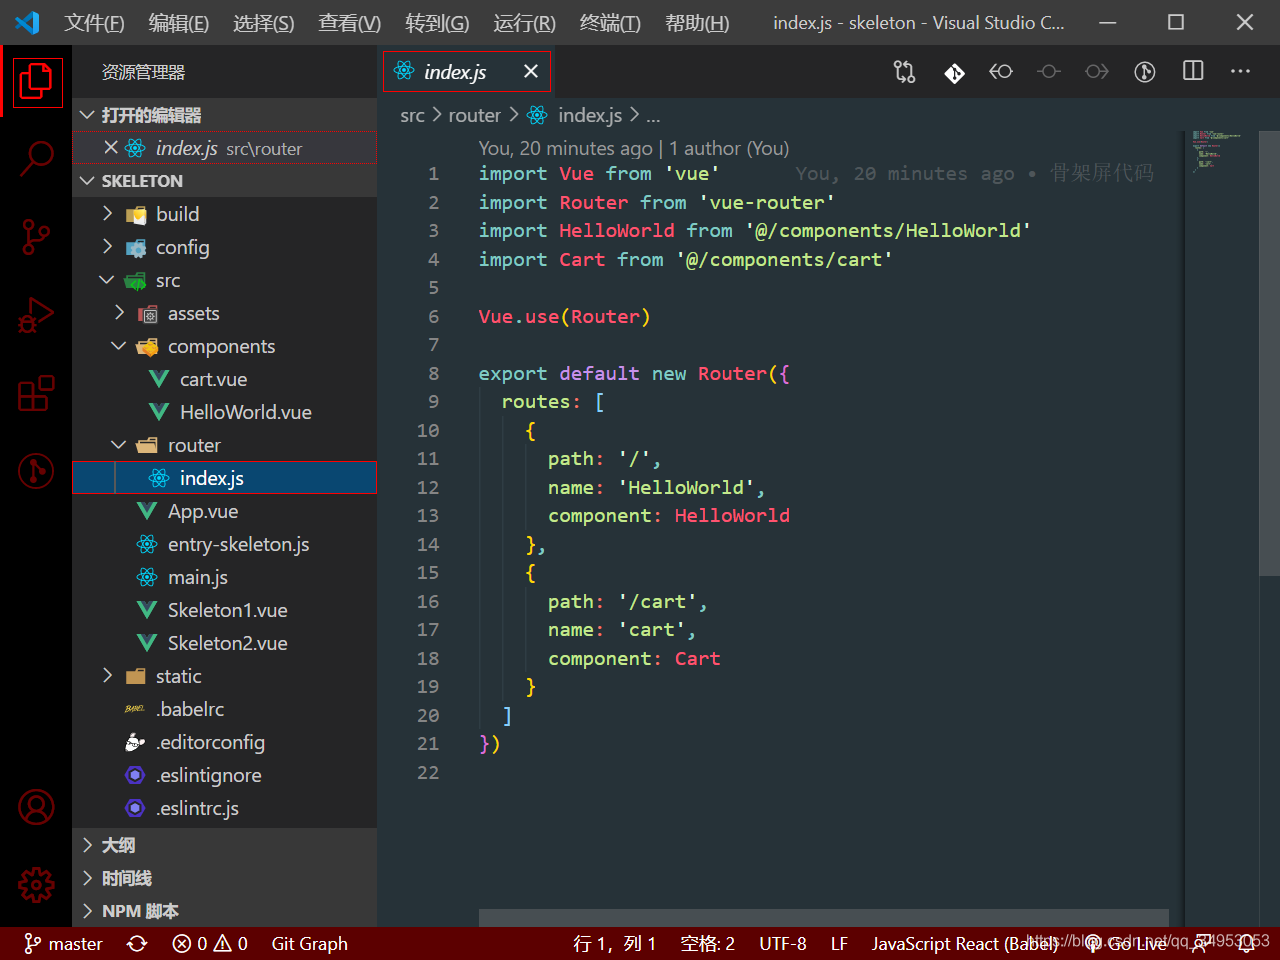Image resolution: width=1280 pixels, height=960 pixels.
Task: Open the Manage gear icon
Action: coord(36,885)
